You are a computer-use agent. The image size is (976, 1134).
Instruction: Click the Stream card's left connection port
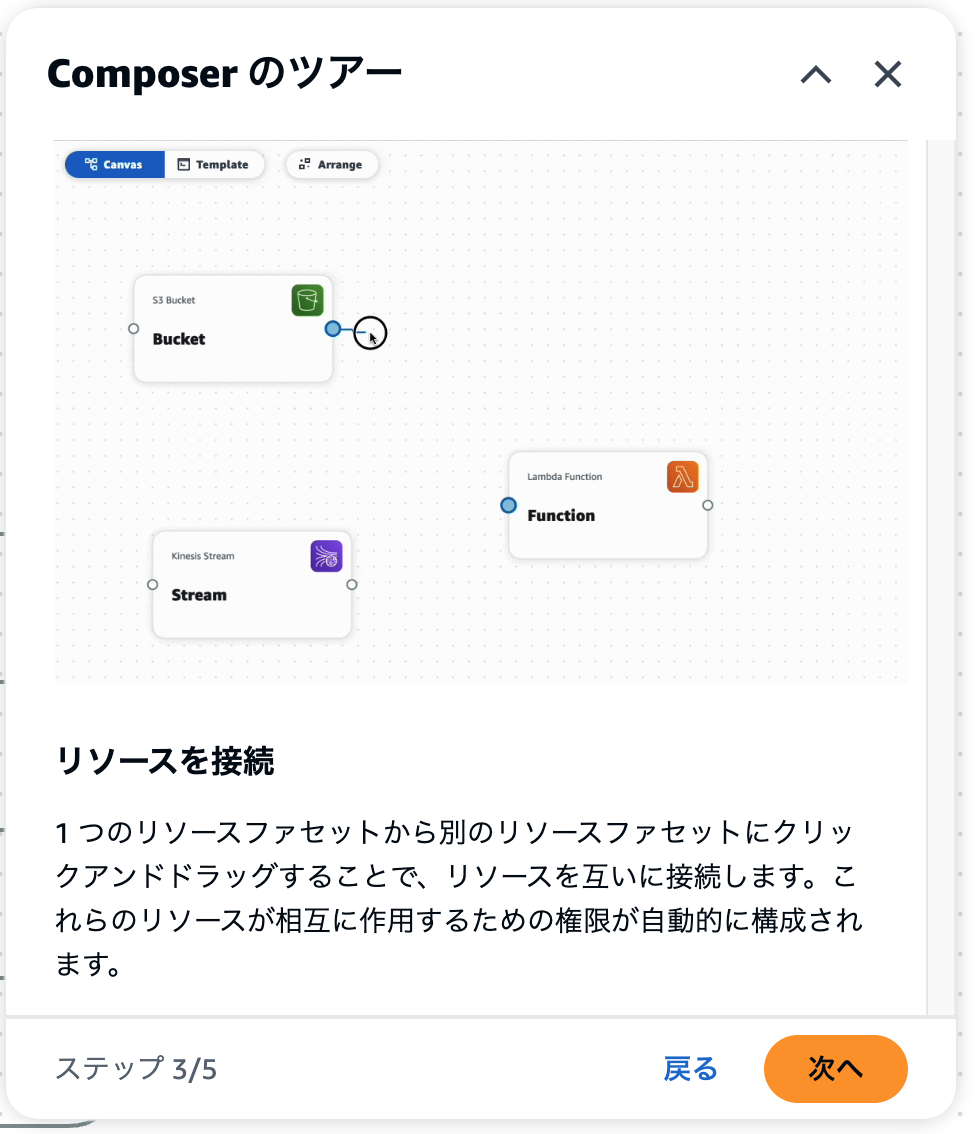pos(153,584)
